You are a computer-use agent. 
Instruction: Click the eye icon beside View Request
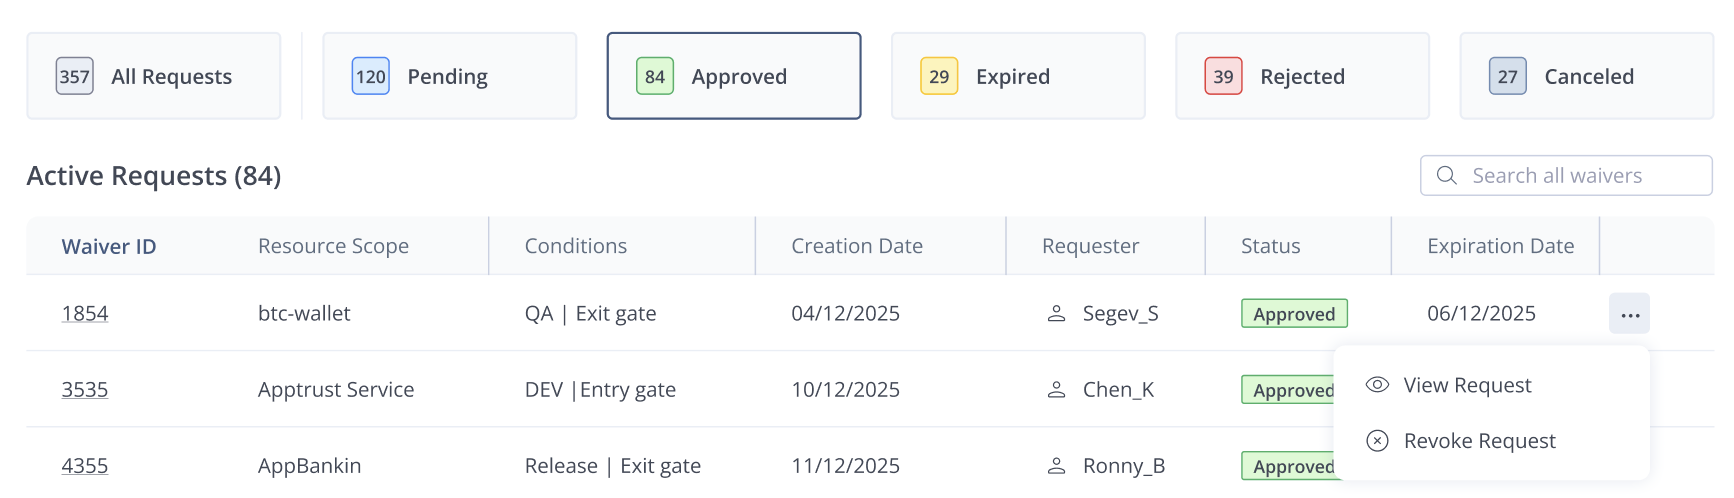point(1377,385)
